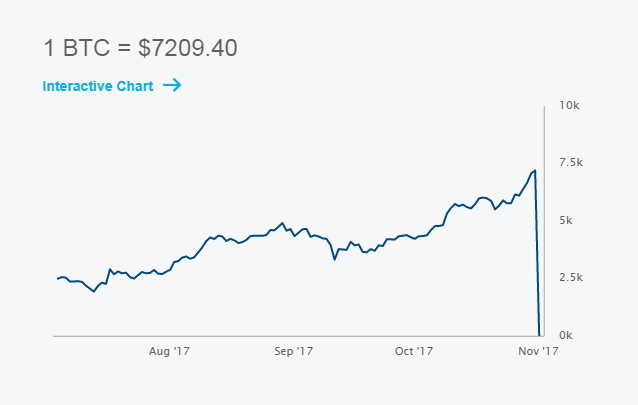638x405 pixels.
Task: Click the vertical y-axis line on the right
Action: [x=544, y=220]
